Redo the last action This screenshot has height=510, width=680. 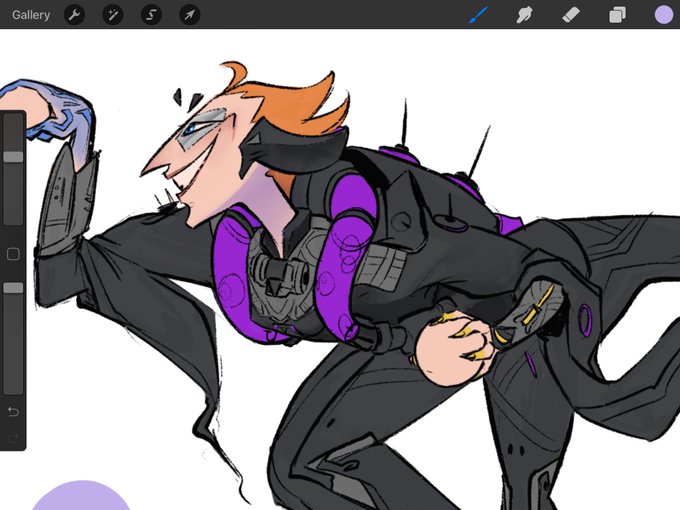pyautogui.click(x=13, y=438)
